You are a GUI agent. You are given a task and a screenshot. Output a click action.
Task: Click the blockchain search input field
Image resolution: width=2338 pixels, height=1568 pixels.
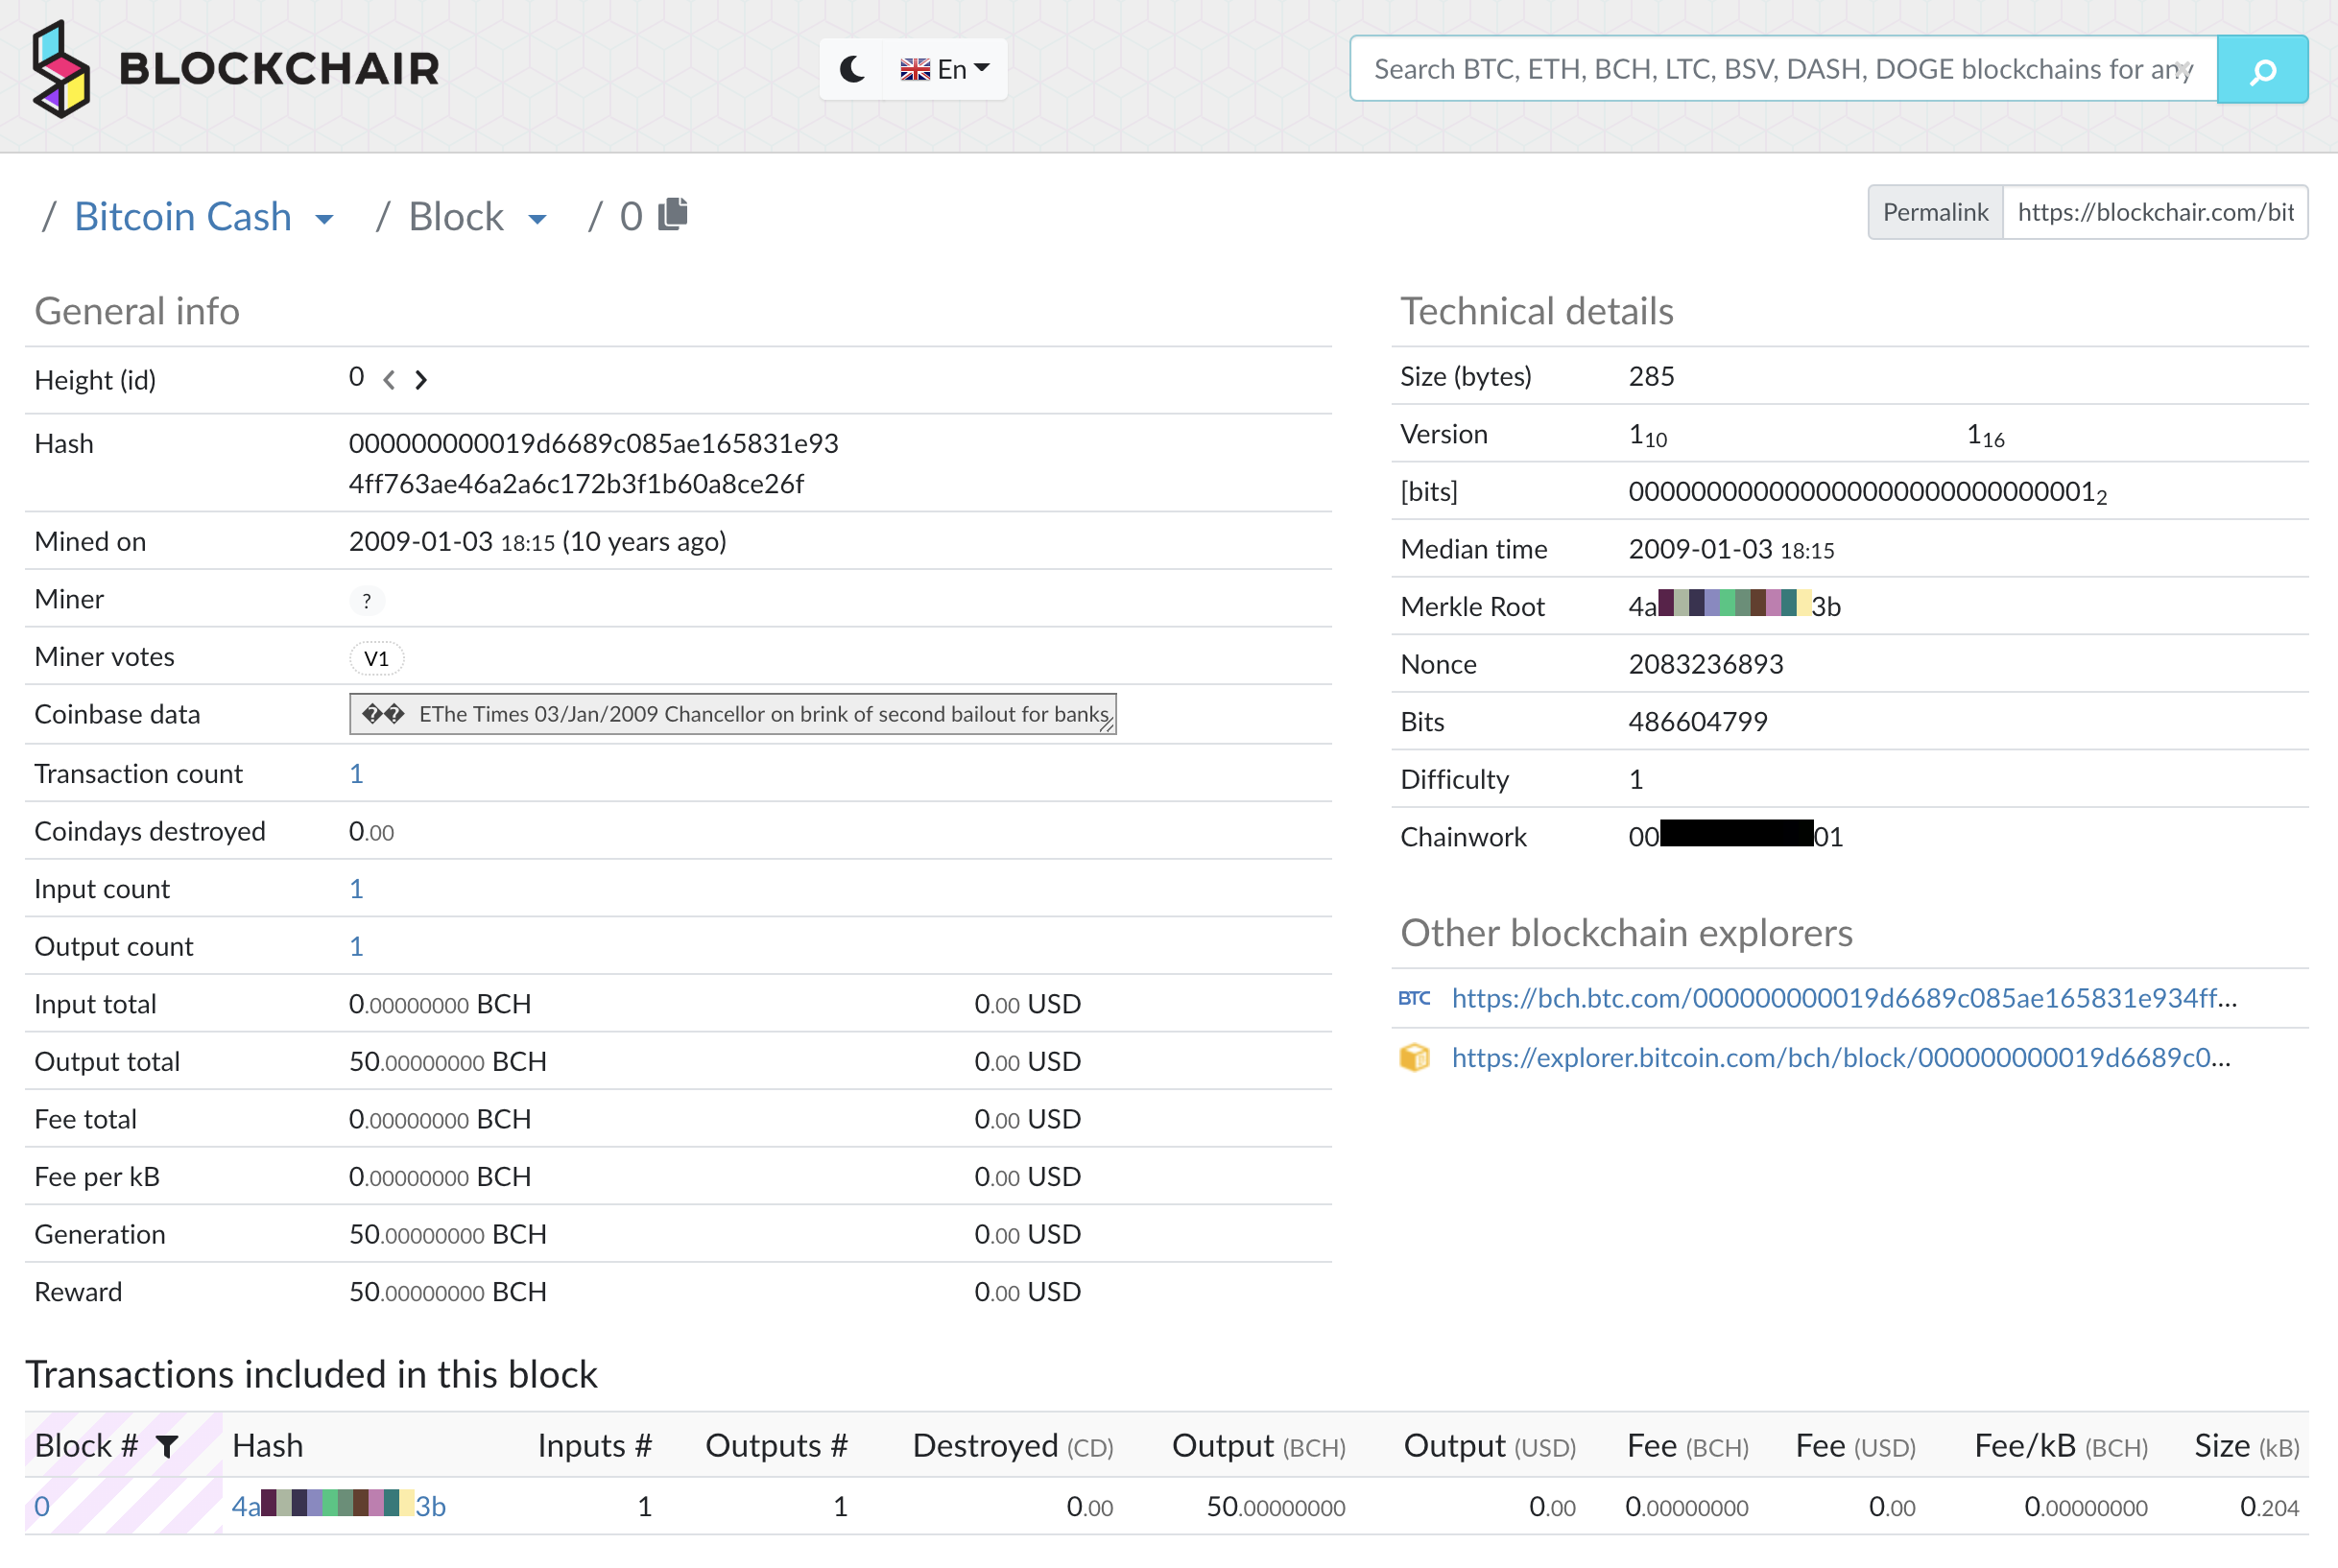tap(1783, 69)
